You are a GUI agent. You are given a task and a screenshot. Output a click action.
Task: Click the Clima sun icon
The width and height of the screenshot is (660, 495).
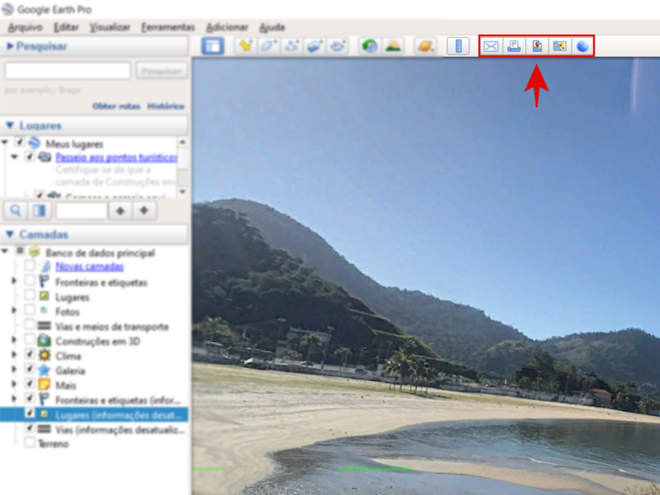point(44,355)
